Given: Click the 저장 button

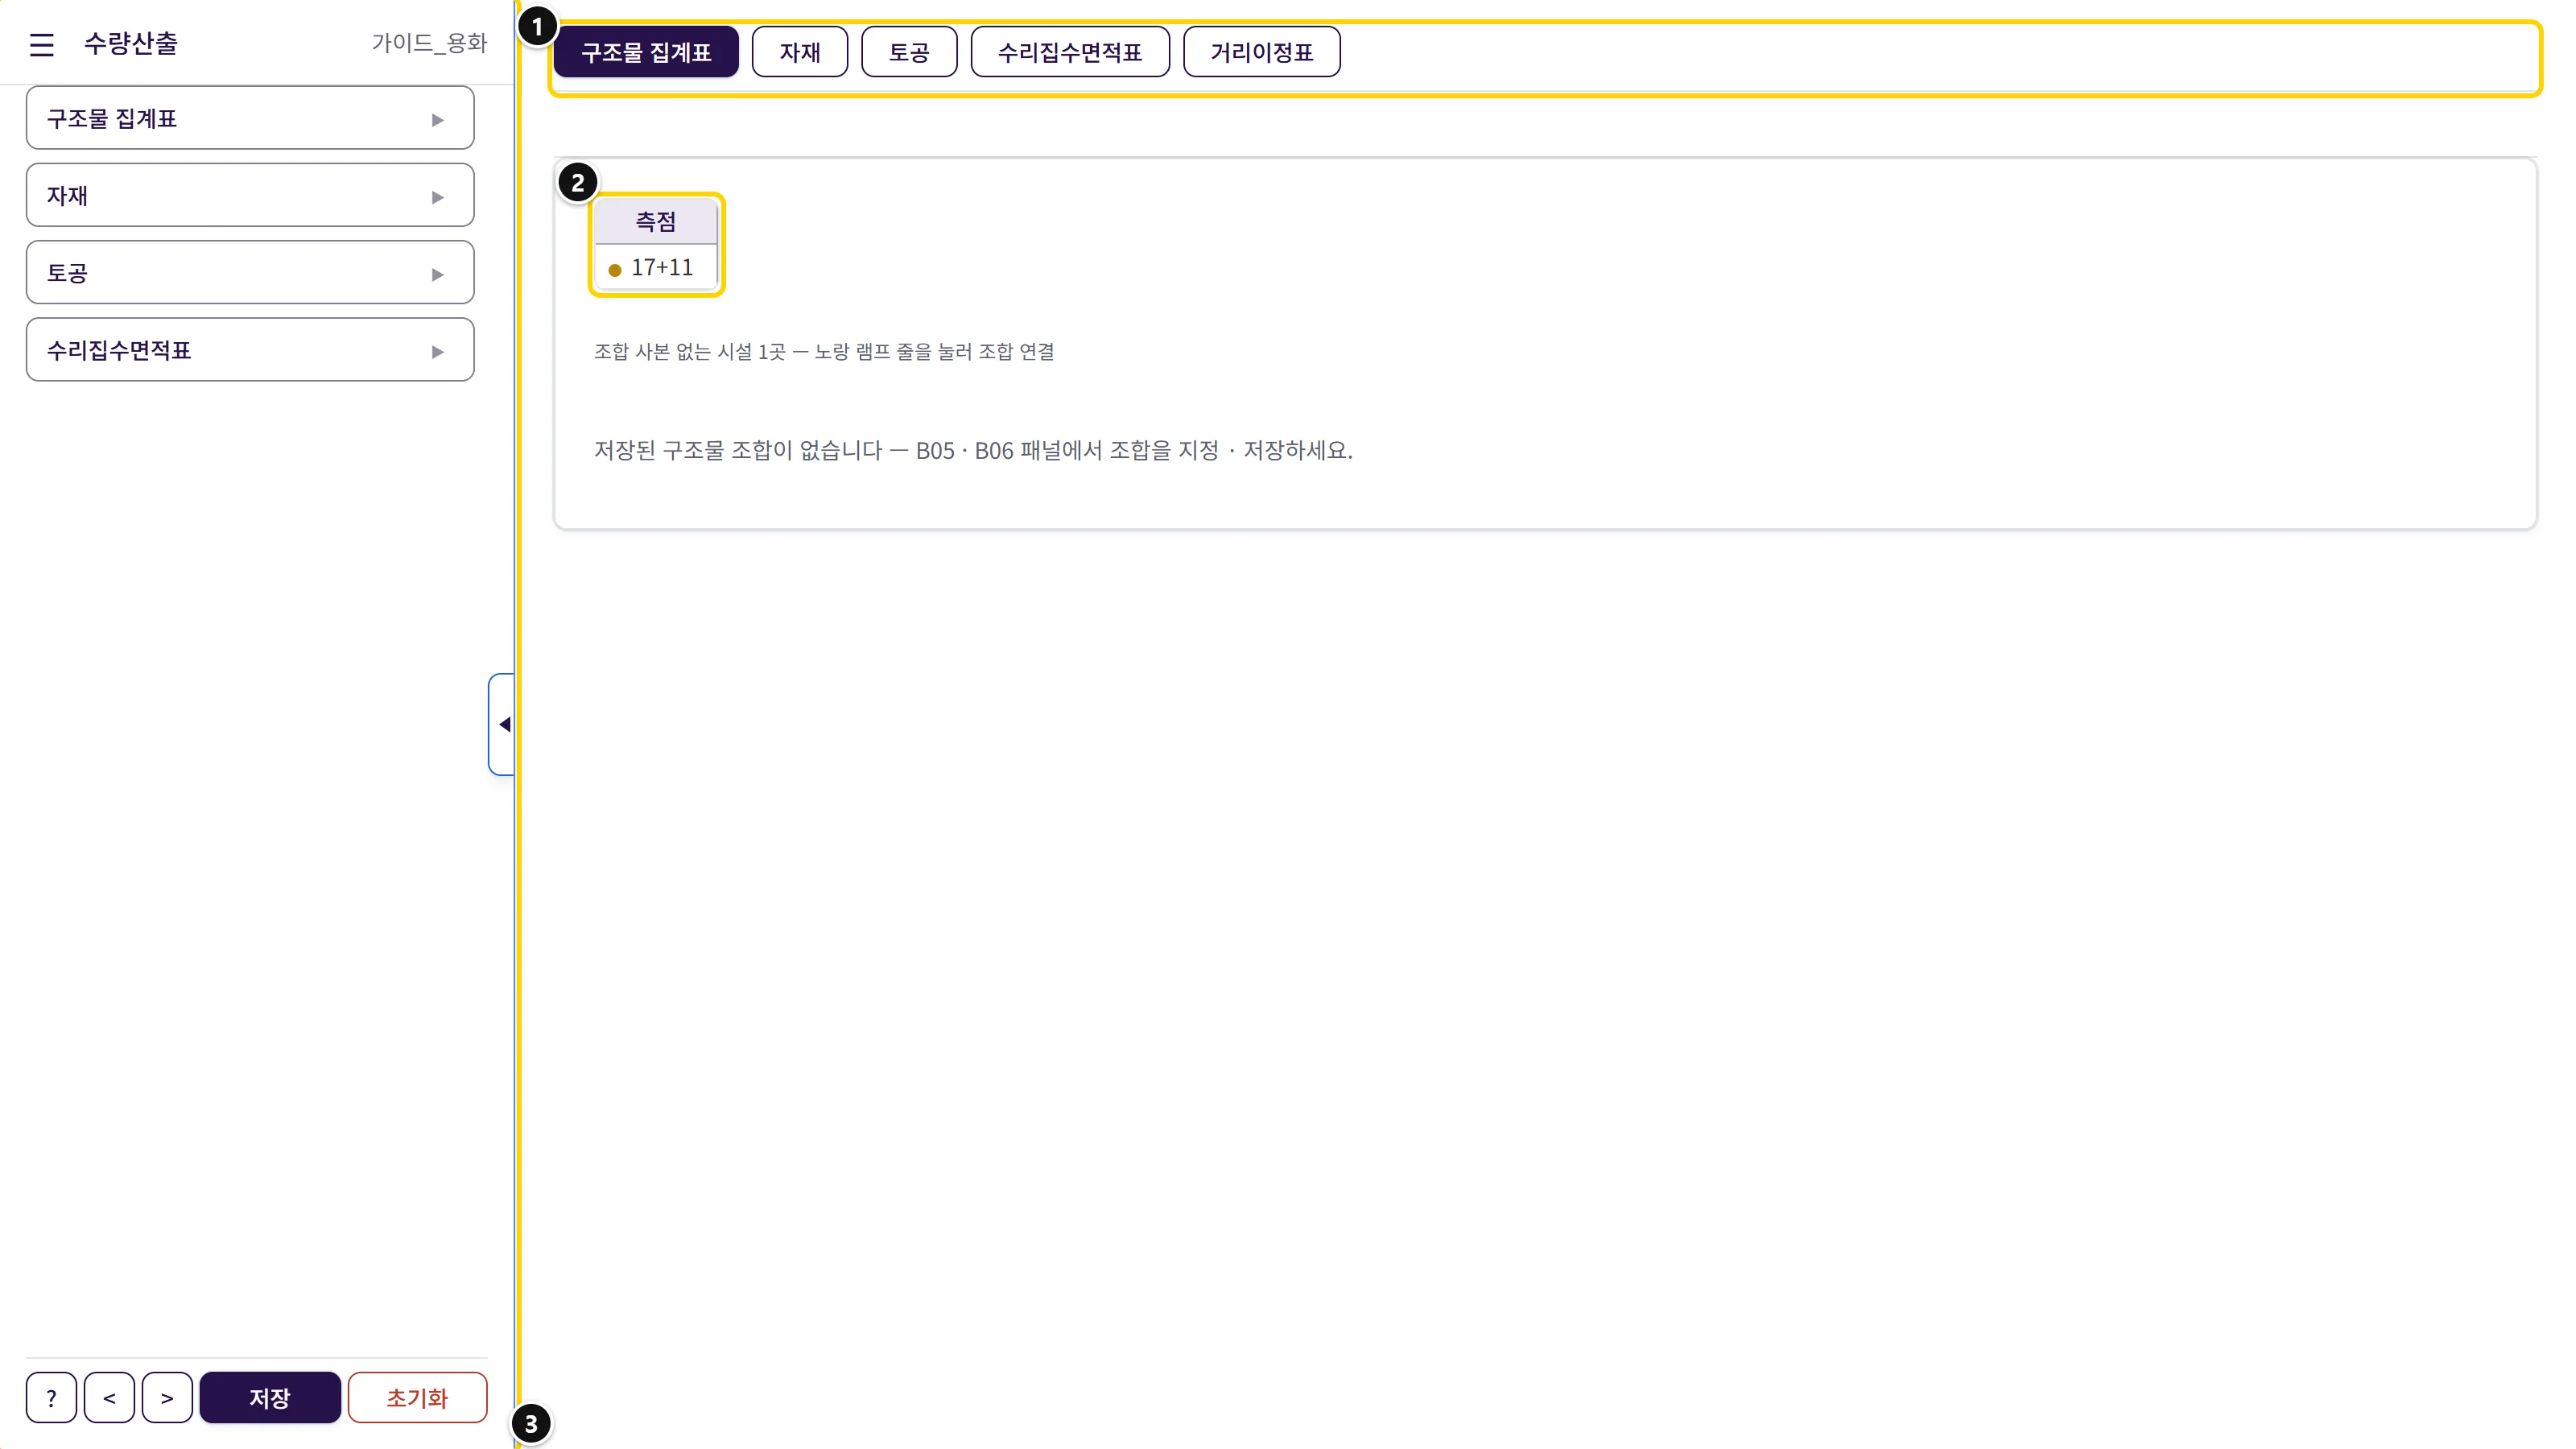Looking at the screenshot, I should pos(270,1397).
